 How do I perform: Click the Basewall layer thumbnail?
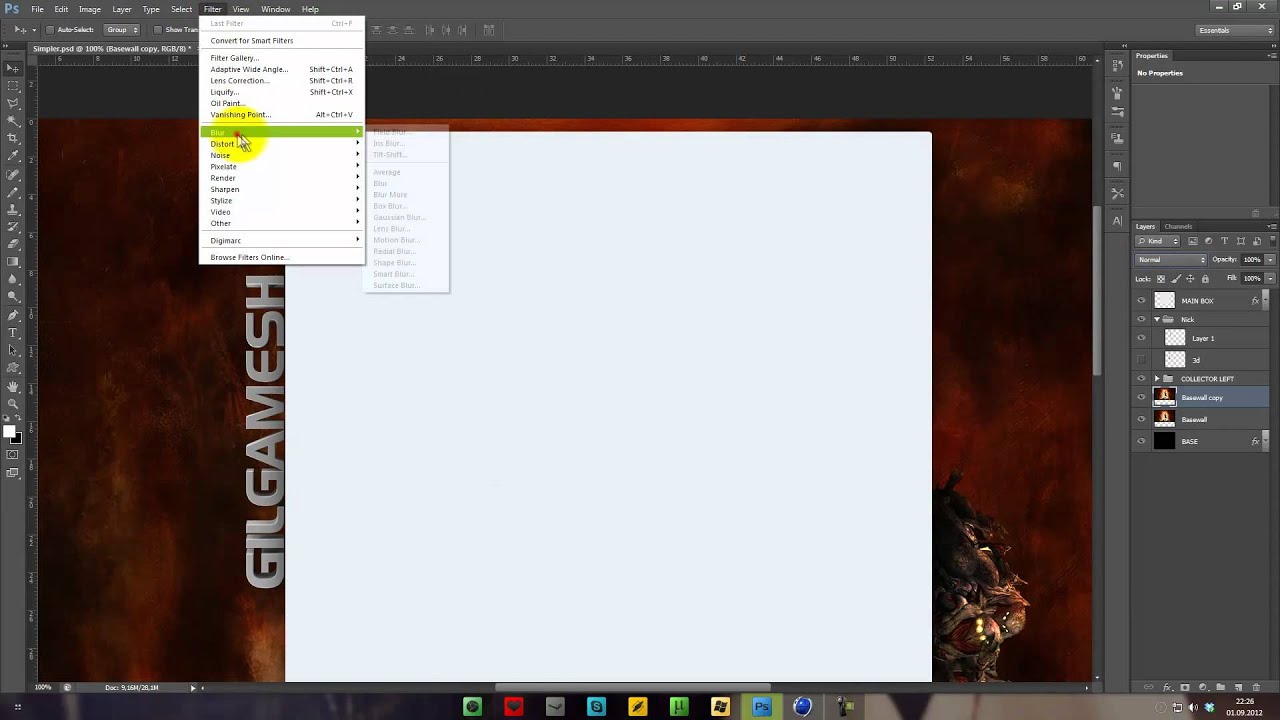click(x=1164, y=419)
